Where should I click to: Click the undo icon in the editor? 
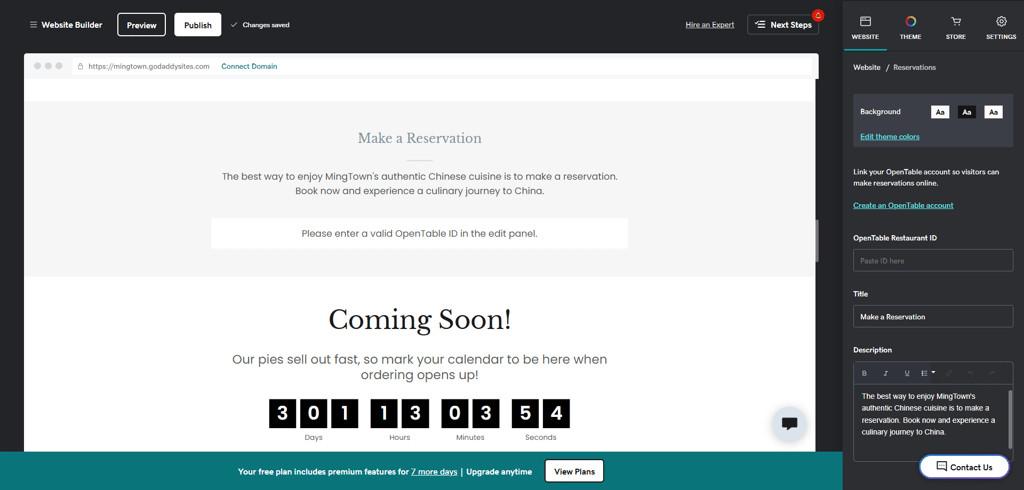click(970, 373)
